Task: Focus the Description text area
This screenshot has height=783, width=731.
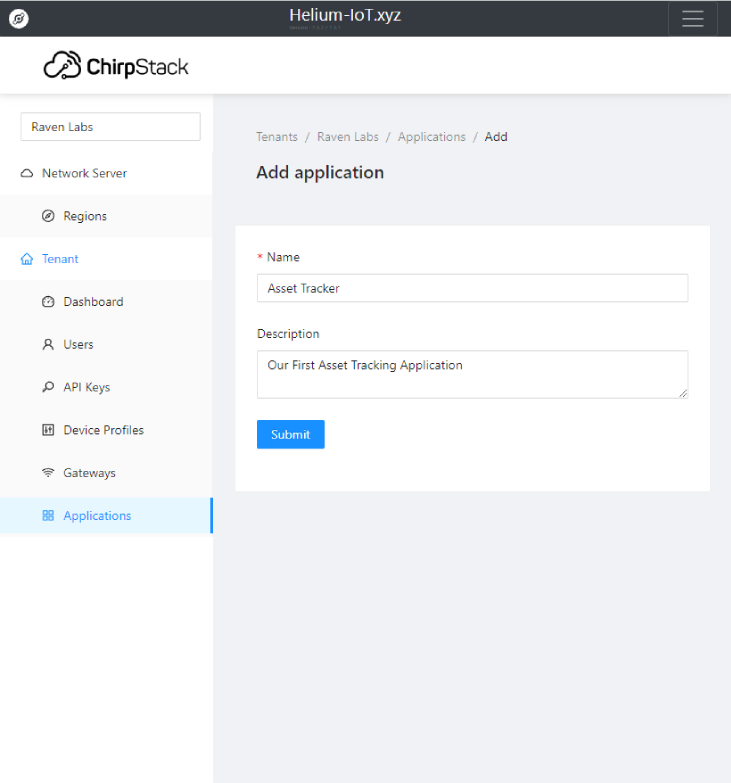Action: [472, 375]
